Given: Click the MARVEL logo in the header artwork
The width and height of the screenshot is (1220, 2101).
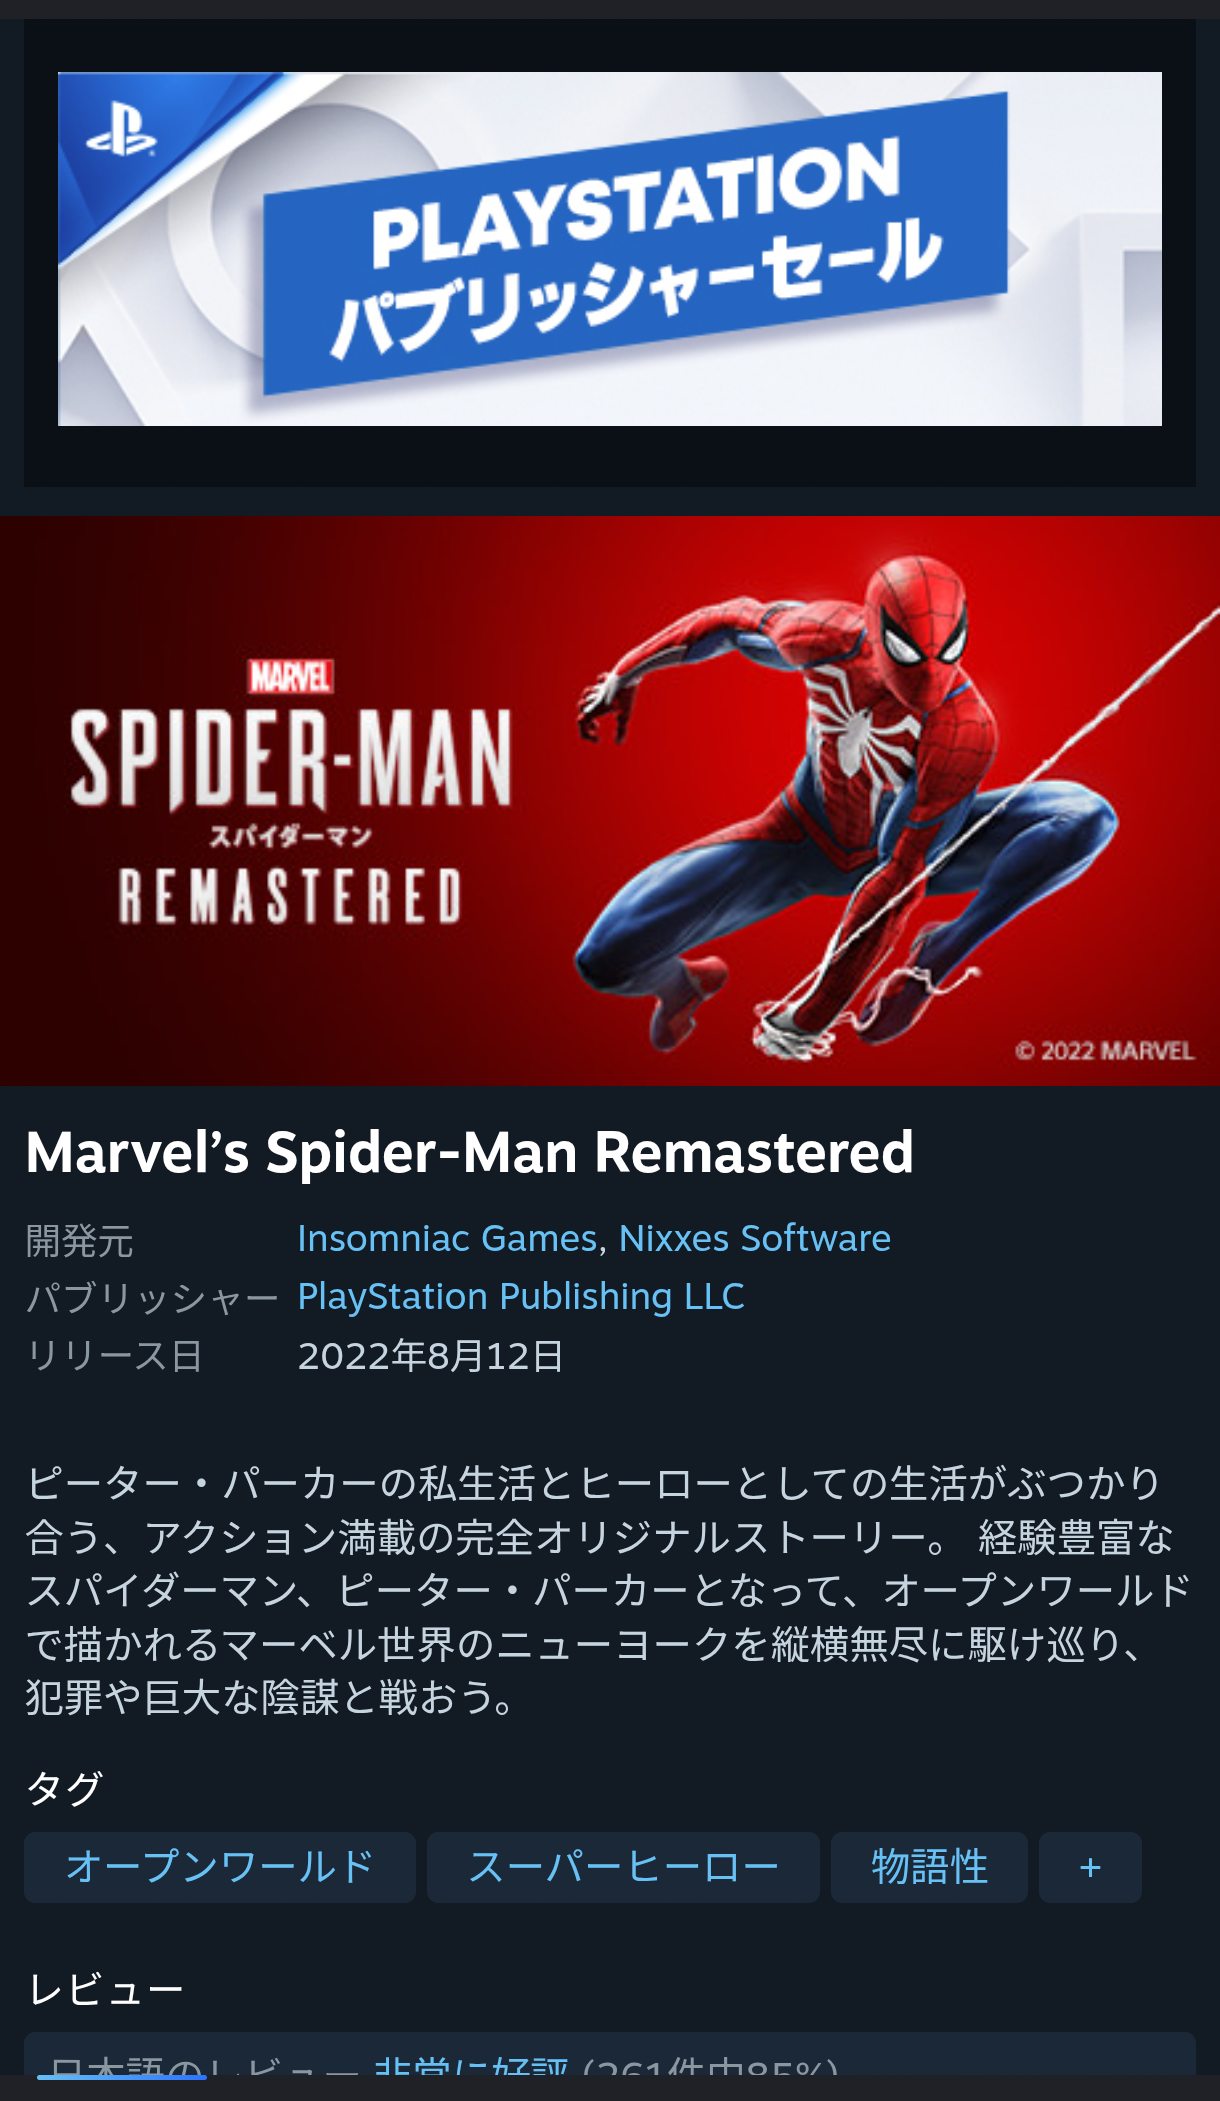Looking at the screenshot, I should point(290,677).
